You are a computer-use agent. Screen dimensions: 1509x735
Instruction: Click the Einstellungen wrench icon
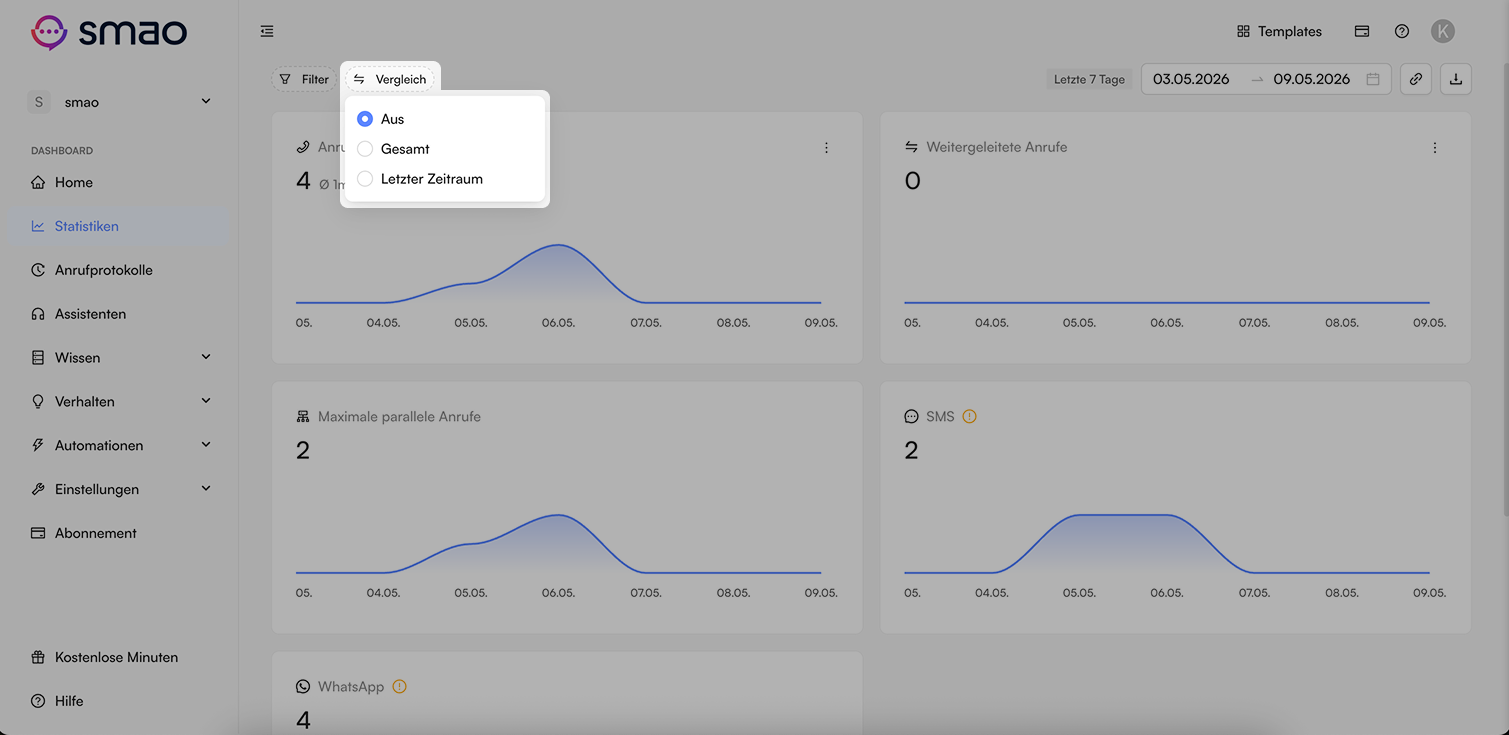pos(38,489)
